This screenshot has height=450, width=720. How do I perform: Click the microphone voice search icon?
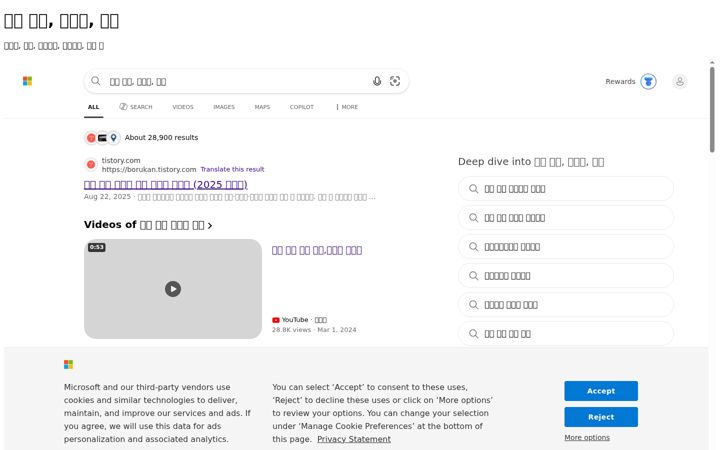(377, 81)
